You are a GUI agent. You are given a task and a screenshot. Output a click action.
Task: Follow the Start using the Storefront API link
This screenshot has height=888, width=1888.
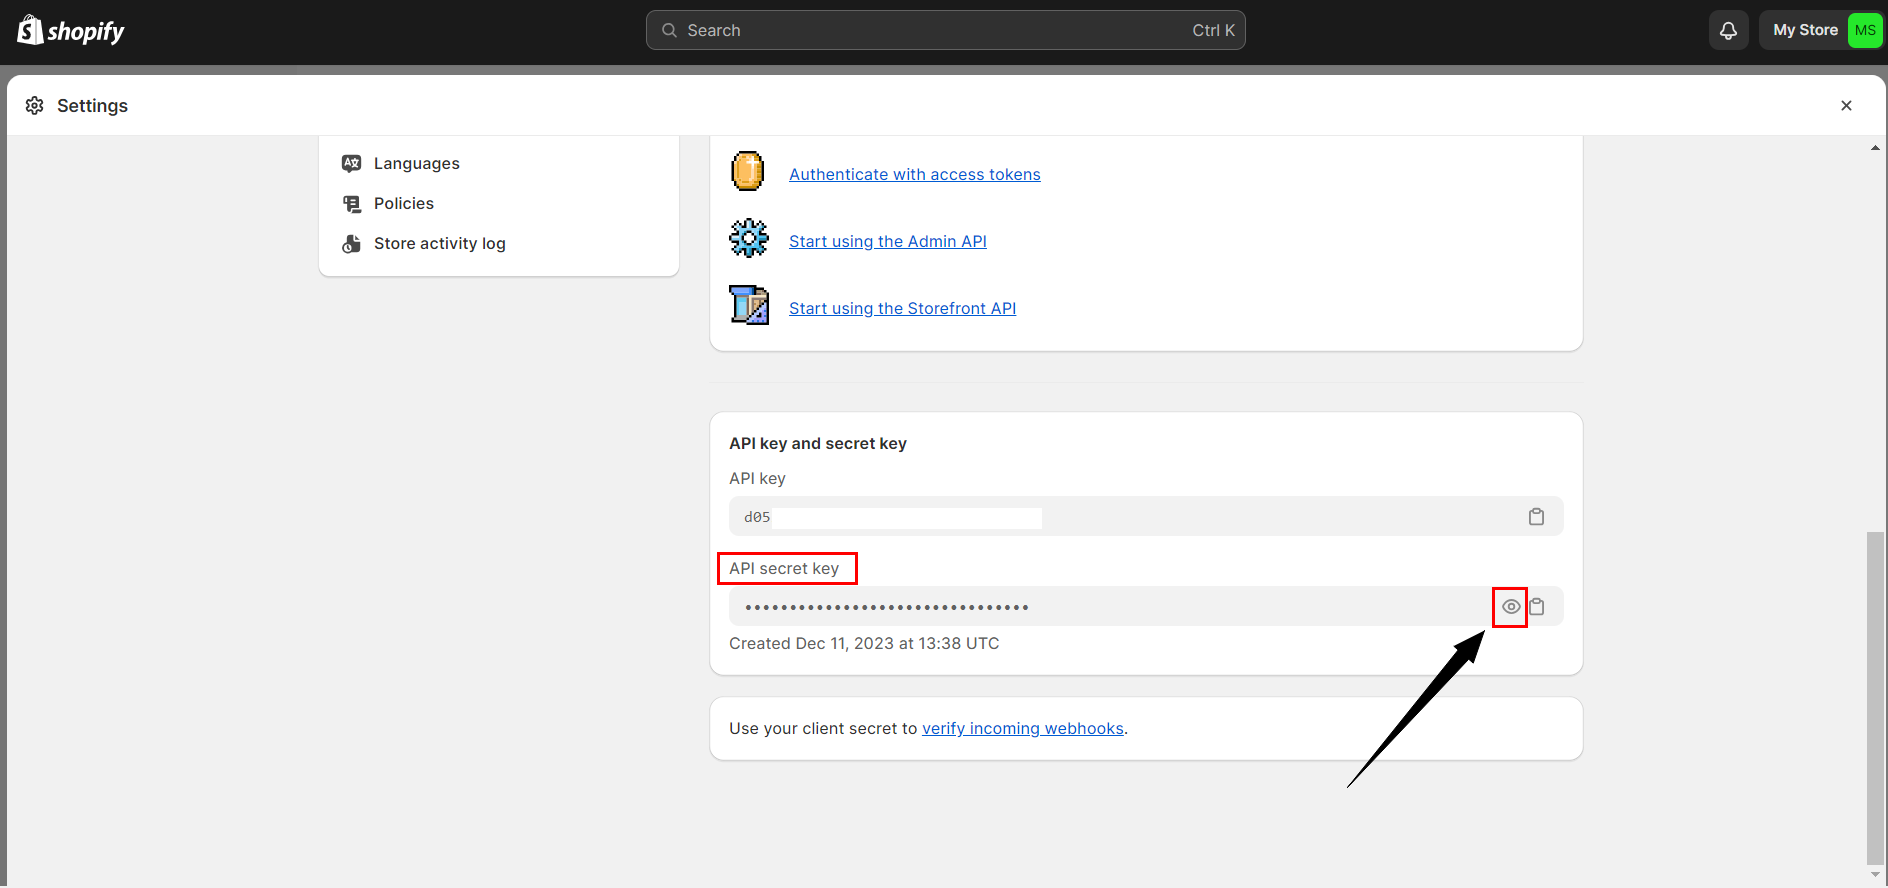[902, 309]
